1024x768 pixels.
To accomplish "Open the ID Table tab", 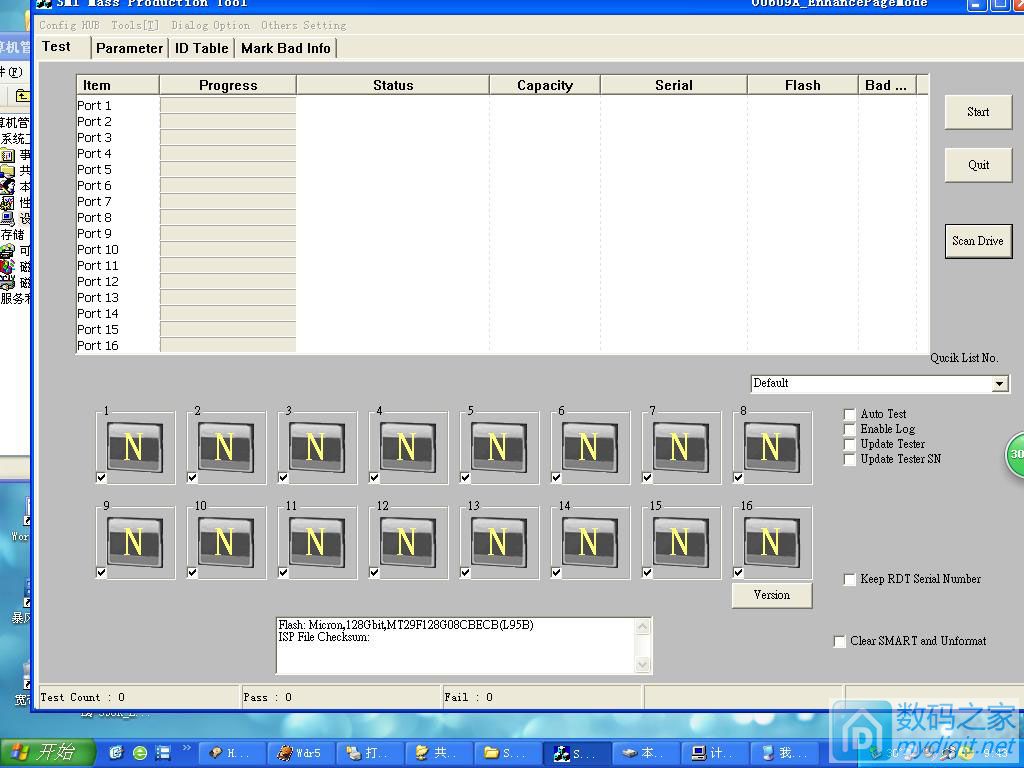I will [x=201, y=48].
